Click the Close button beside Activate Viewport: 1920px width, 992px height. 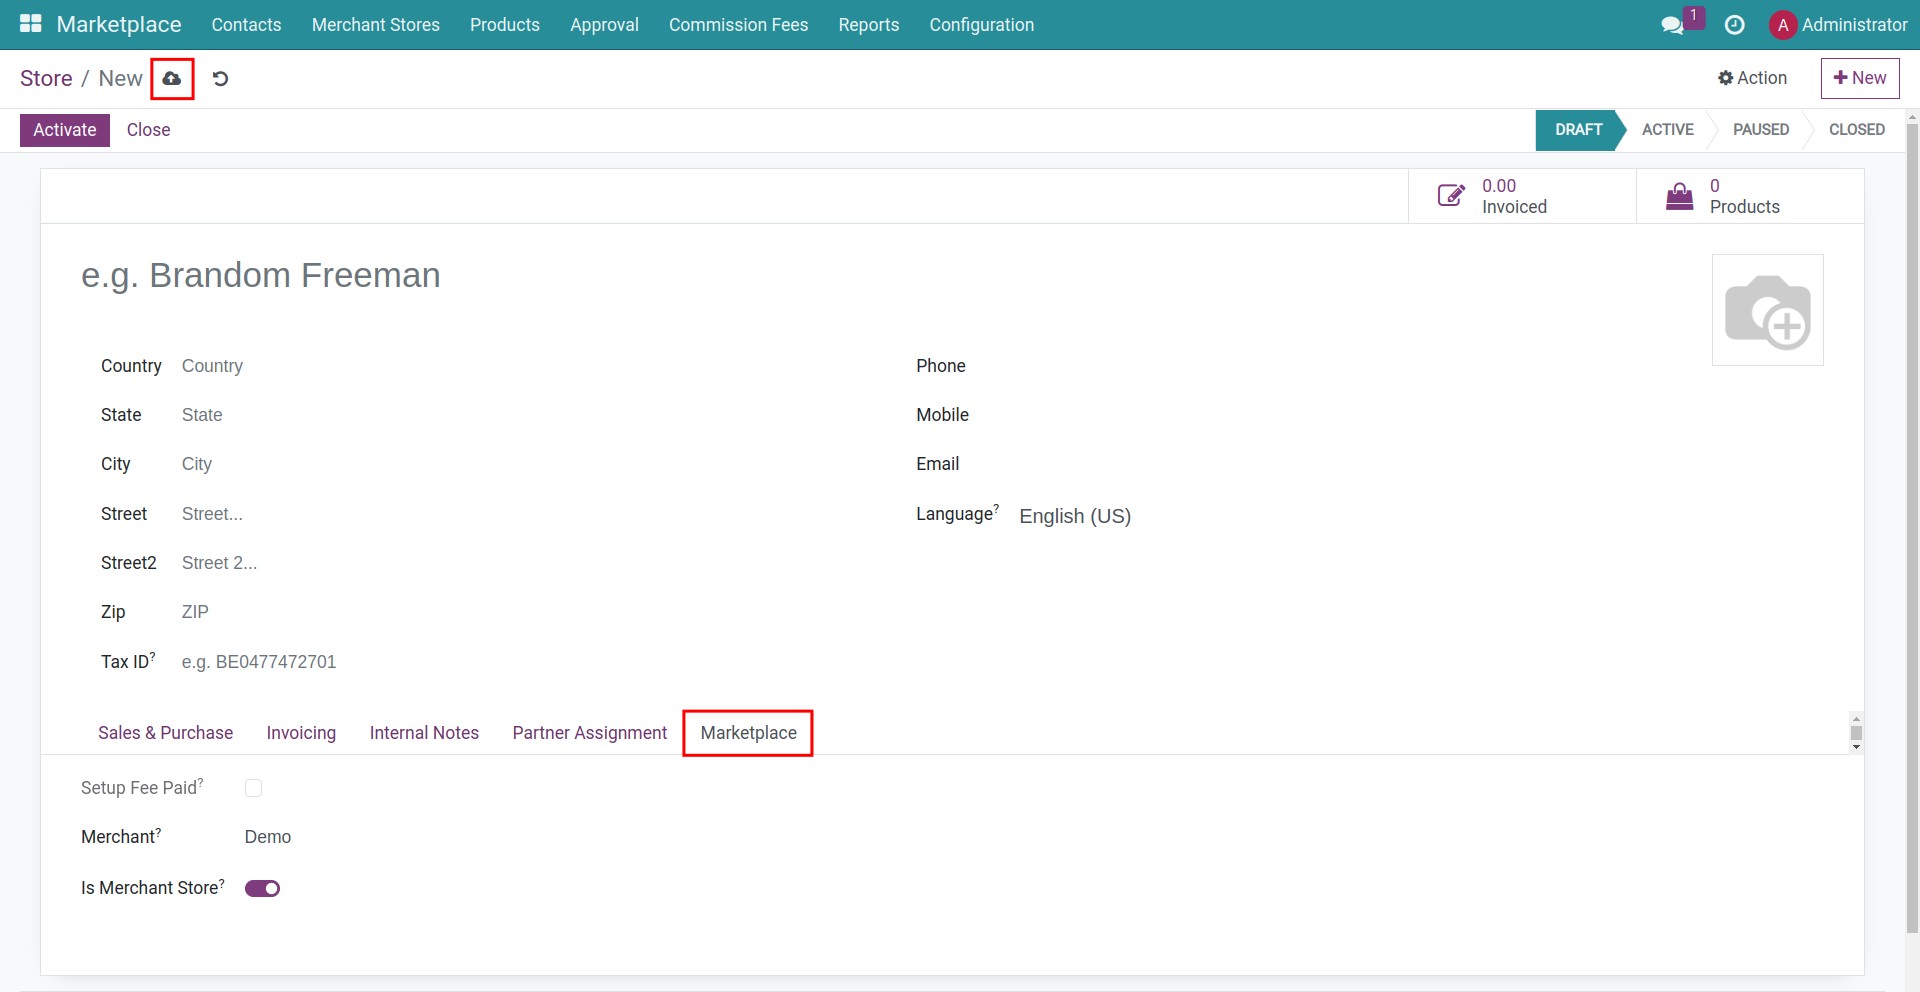pos(148,130)
